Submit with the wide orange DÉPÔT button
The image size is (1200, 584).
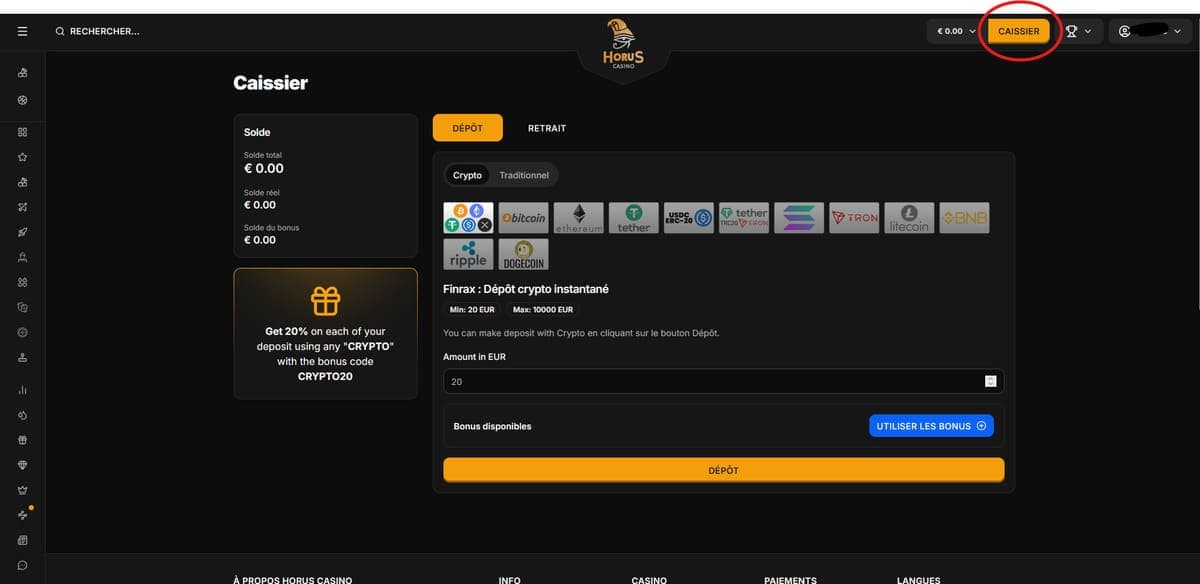coord(723,470)
